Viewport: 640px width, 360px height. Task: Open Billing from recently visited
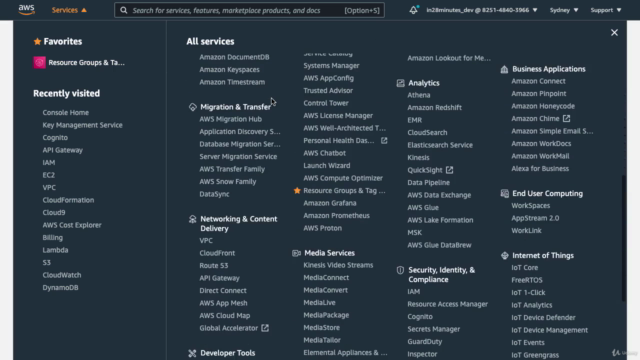click(53, 238)
